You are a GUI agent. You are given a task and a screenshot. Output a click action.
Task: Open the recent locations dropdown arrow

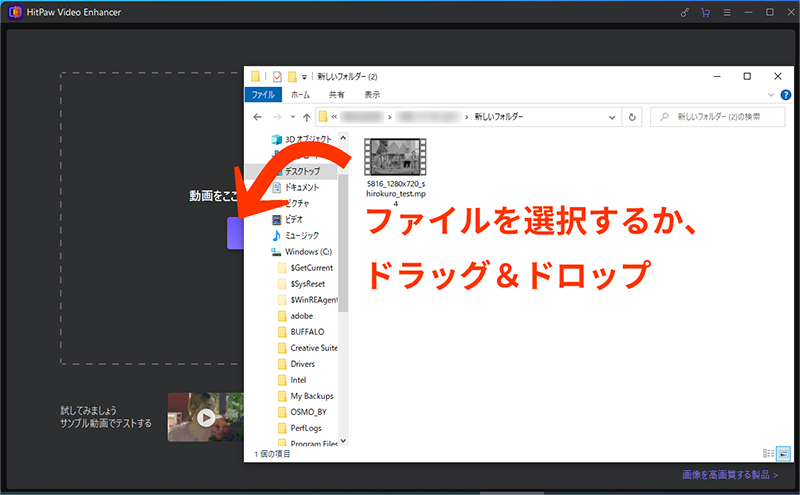coord(293,117)
